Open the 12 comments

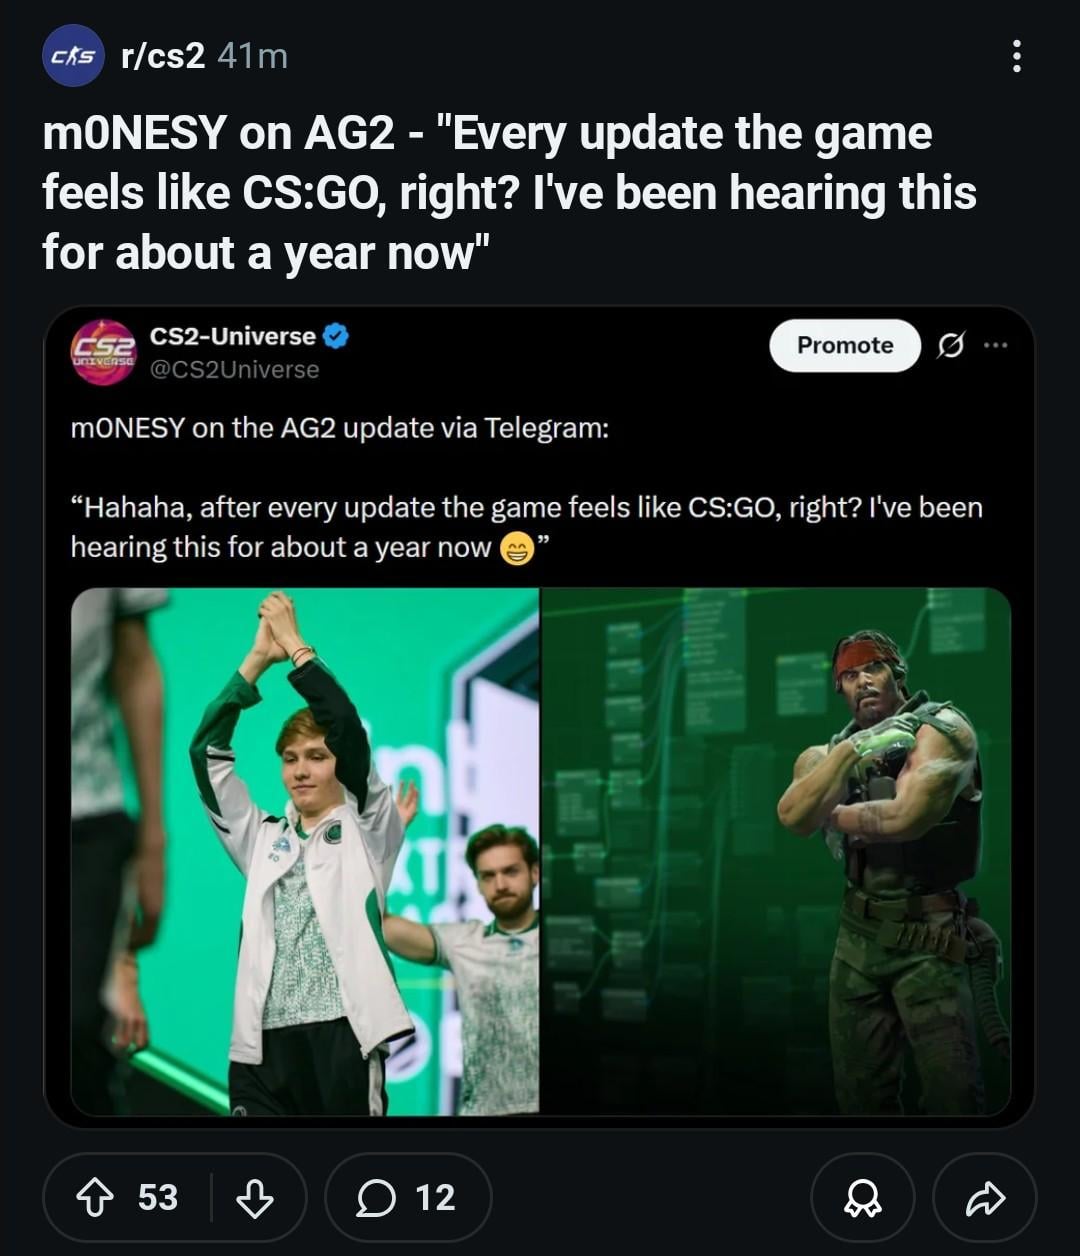408,1198
